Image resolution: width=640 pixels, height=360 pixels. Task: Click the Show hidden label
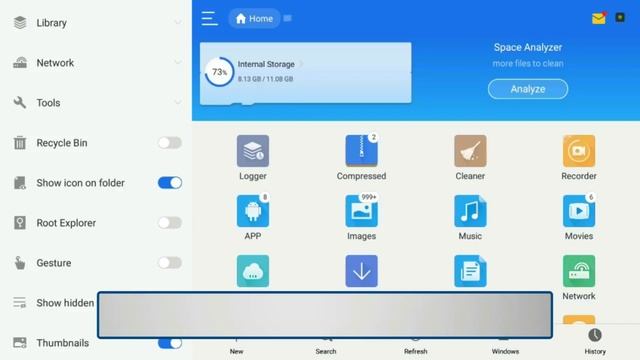[65, 303]
